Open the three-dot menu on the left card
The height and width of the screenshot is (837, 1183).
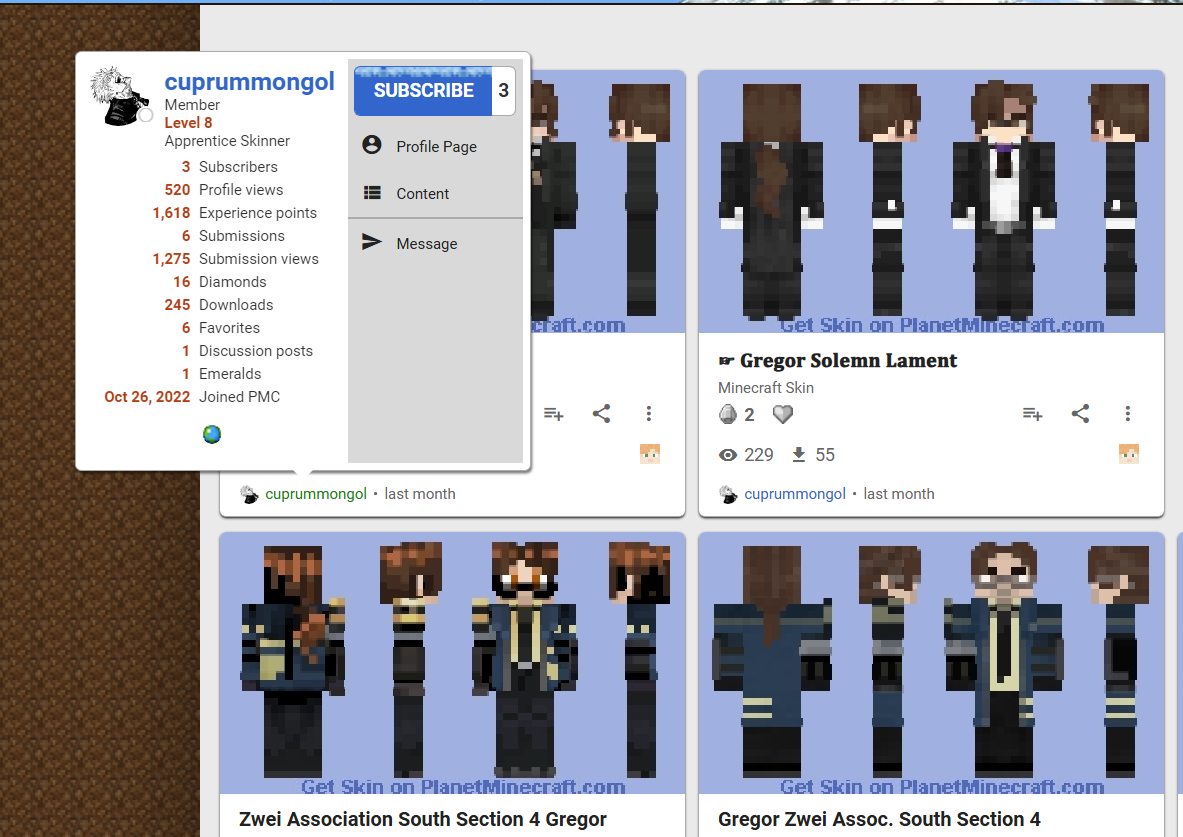(x=649, y=414)
